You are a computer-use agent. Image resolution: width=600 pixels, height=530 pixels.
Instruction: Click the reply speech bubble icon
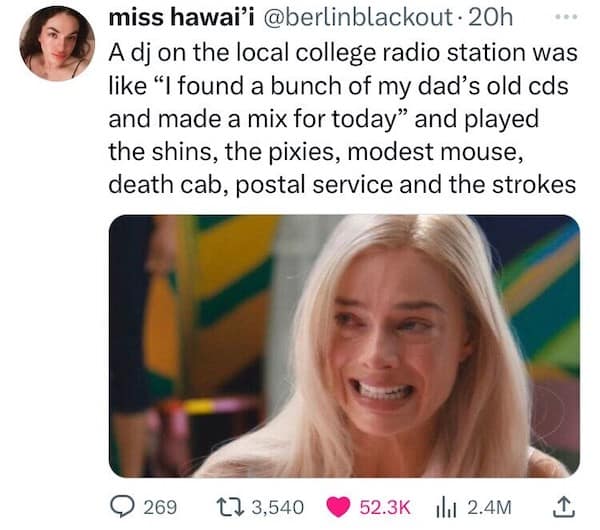point(121,506)
